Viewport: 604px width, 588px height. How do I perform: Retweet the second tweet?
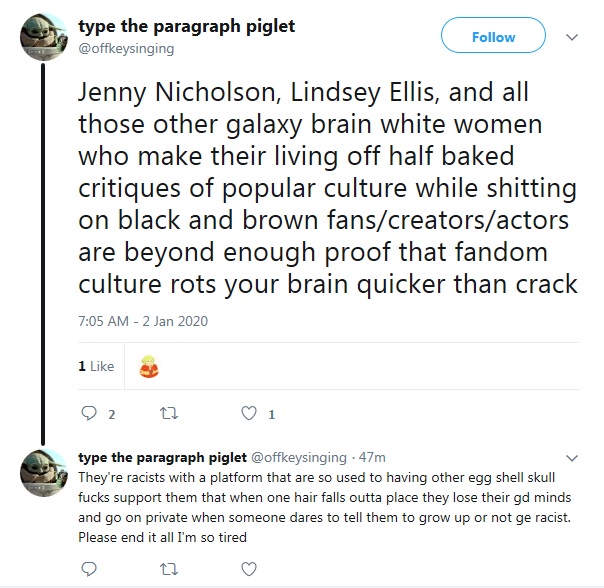click(x=168, y=568)
